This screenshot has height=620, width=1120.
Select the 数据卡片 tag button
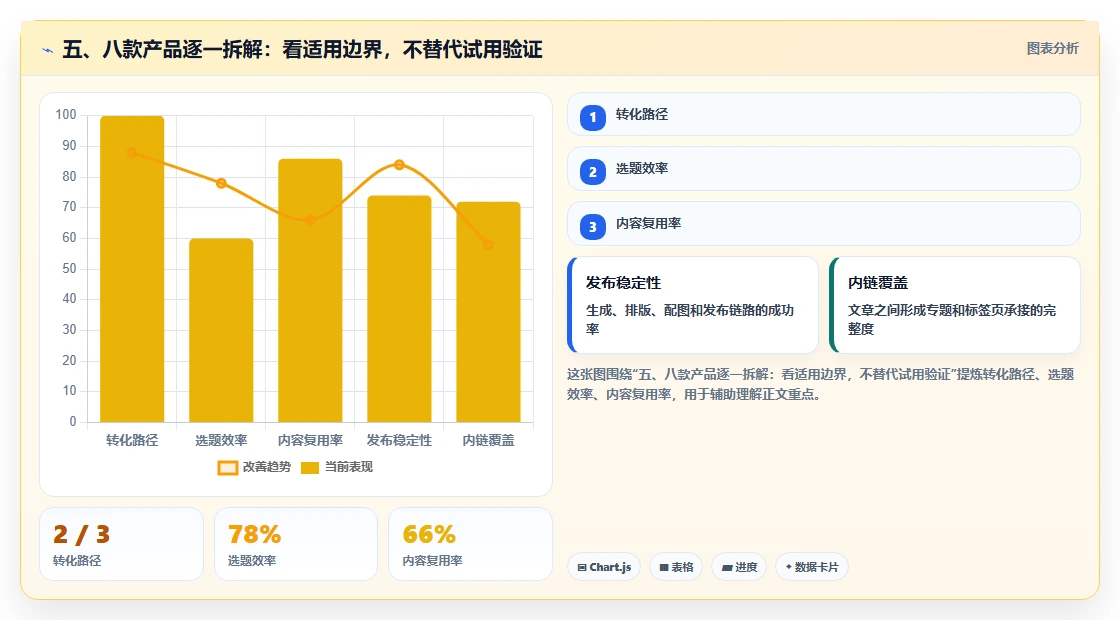(812, 567)
